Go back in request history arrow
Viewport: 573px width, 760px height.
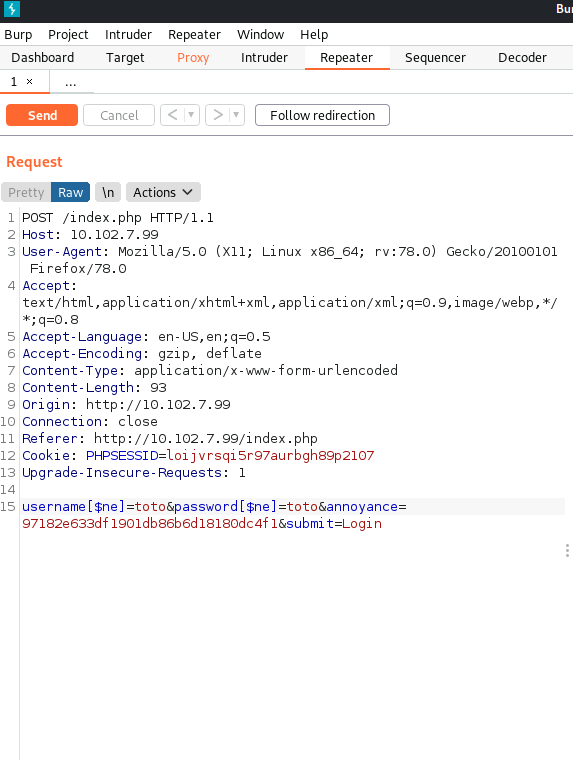click(173, 115)
